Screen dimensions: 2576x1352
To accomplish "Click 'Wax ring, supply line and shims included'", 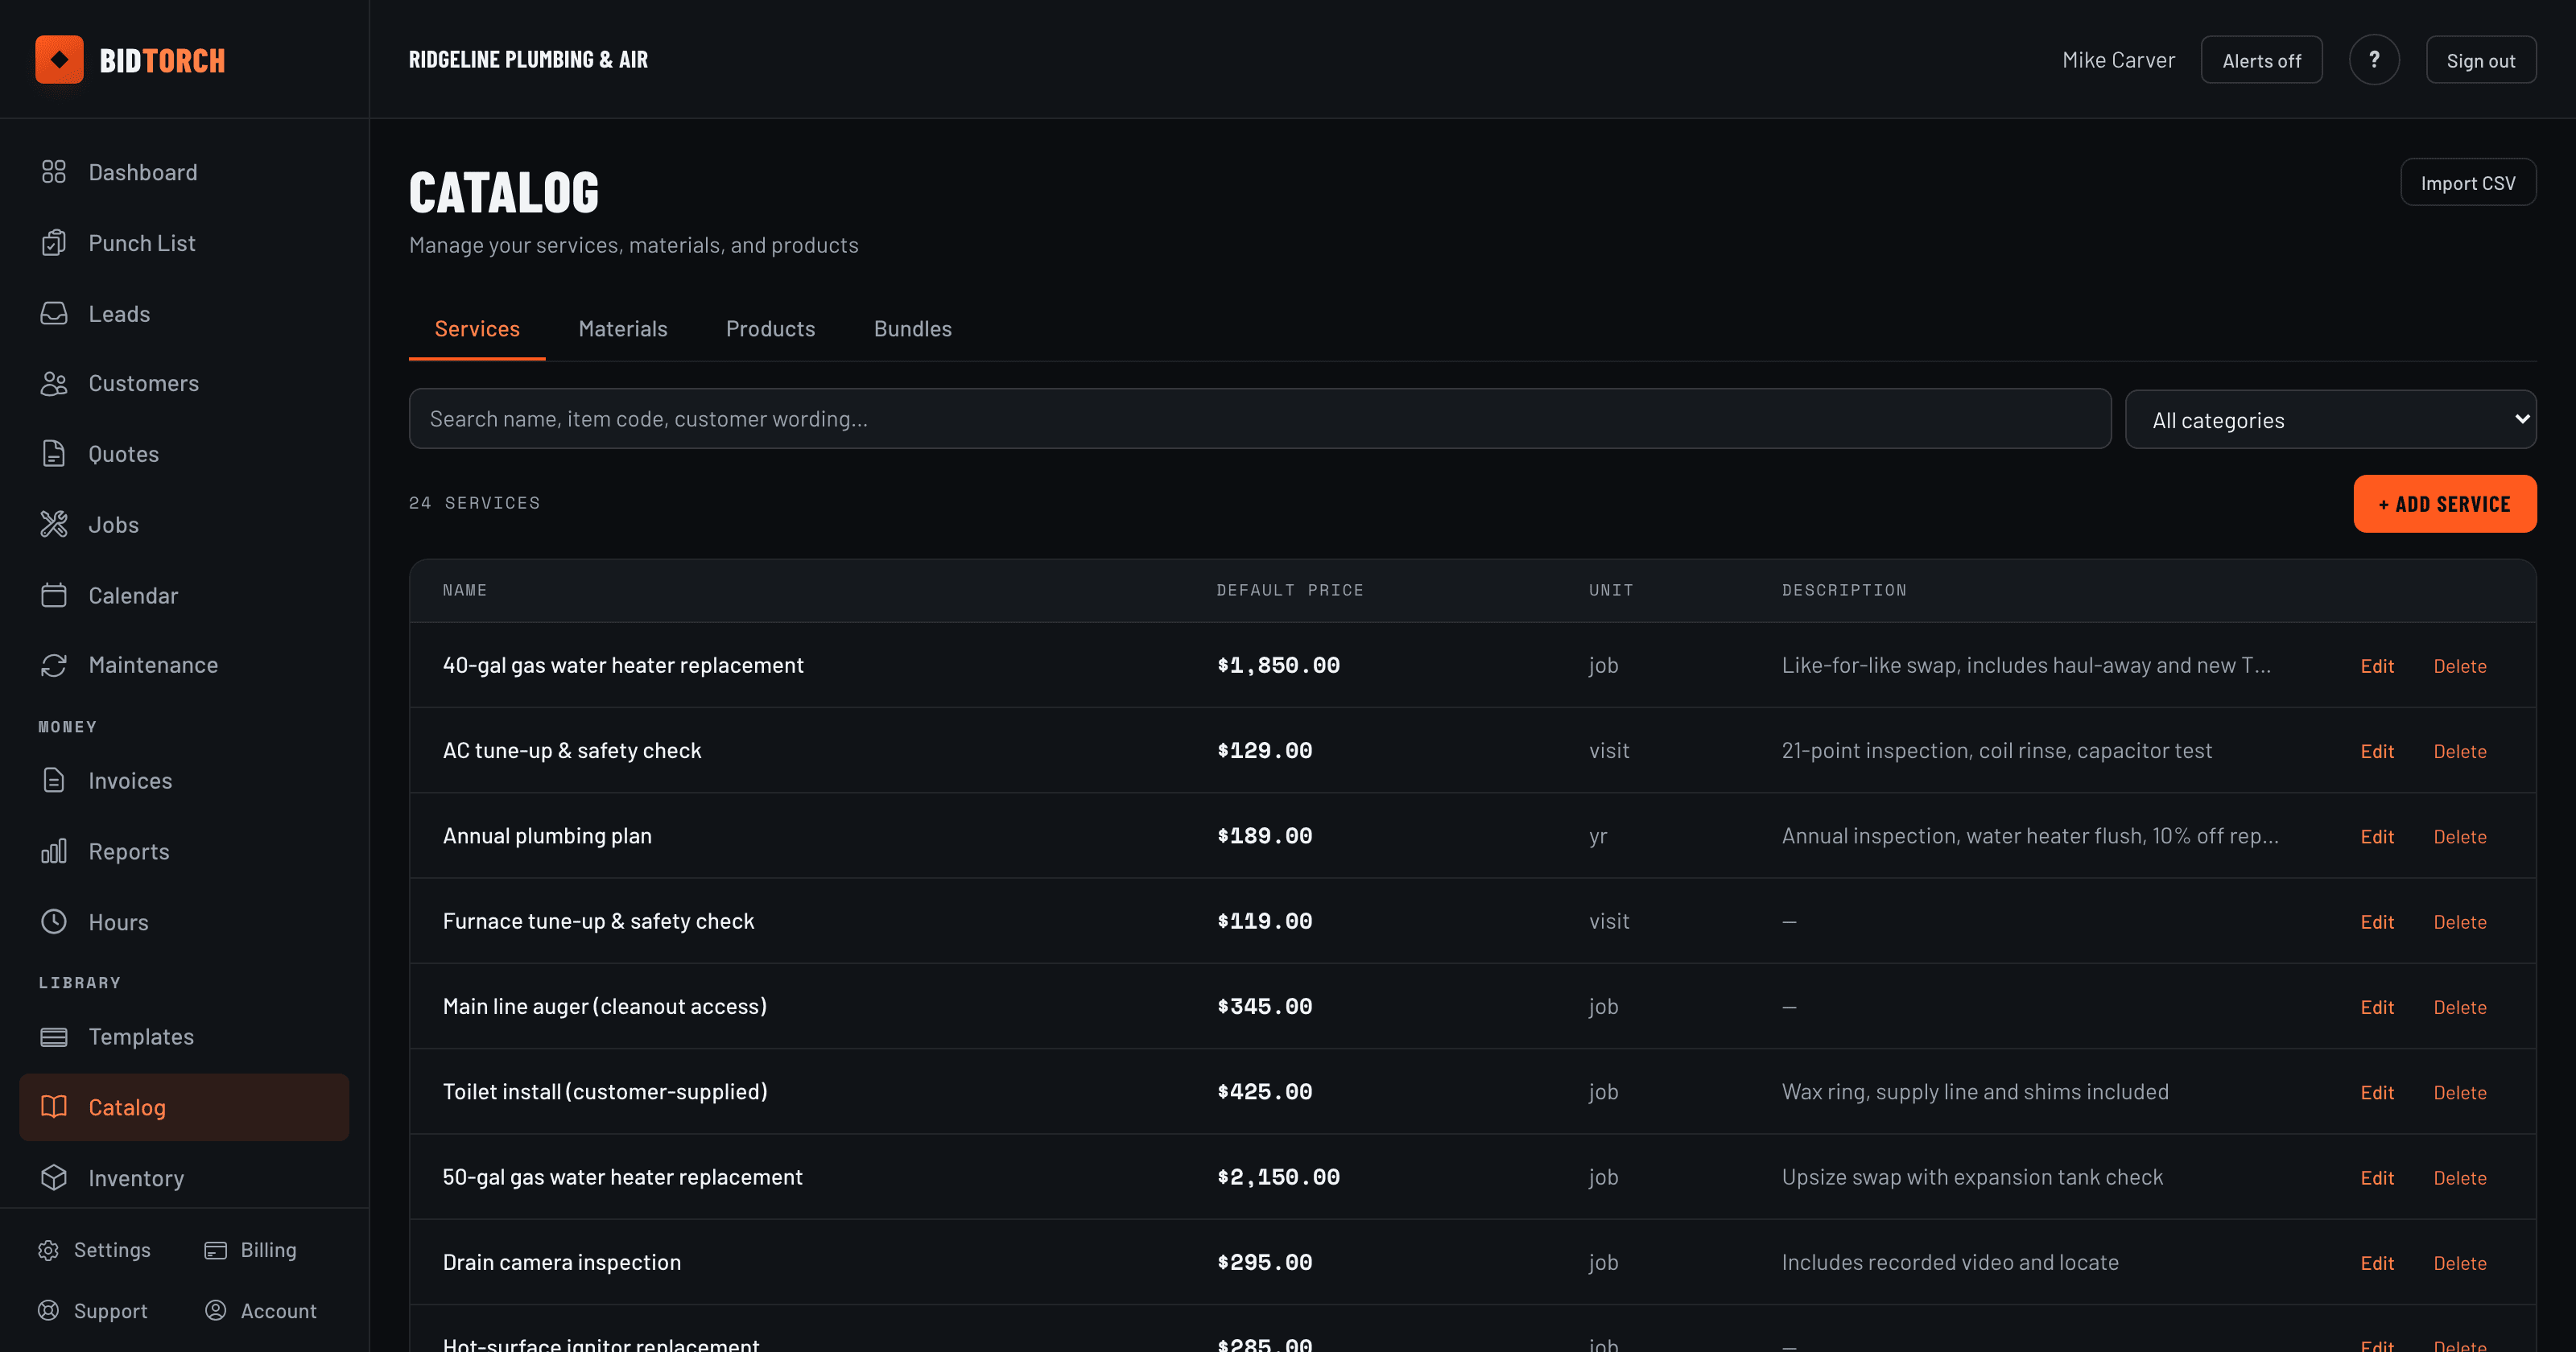I will (x=1975, y=1092).
